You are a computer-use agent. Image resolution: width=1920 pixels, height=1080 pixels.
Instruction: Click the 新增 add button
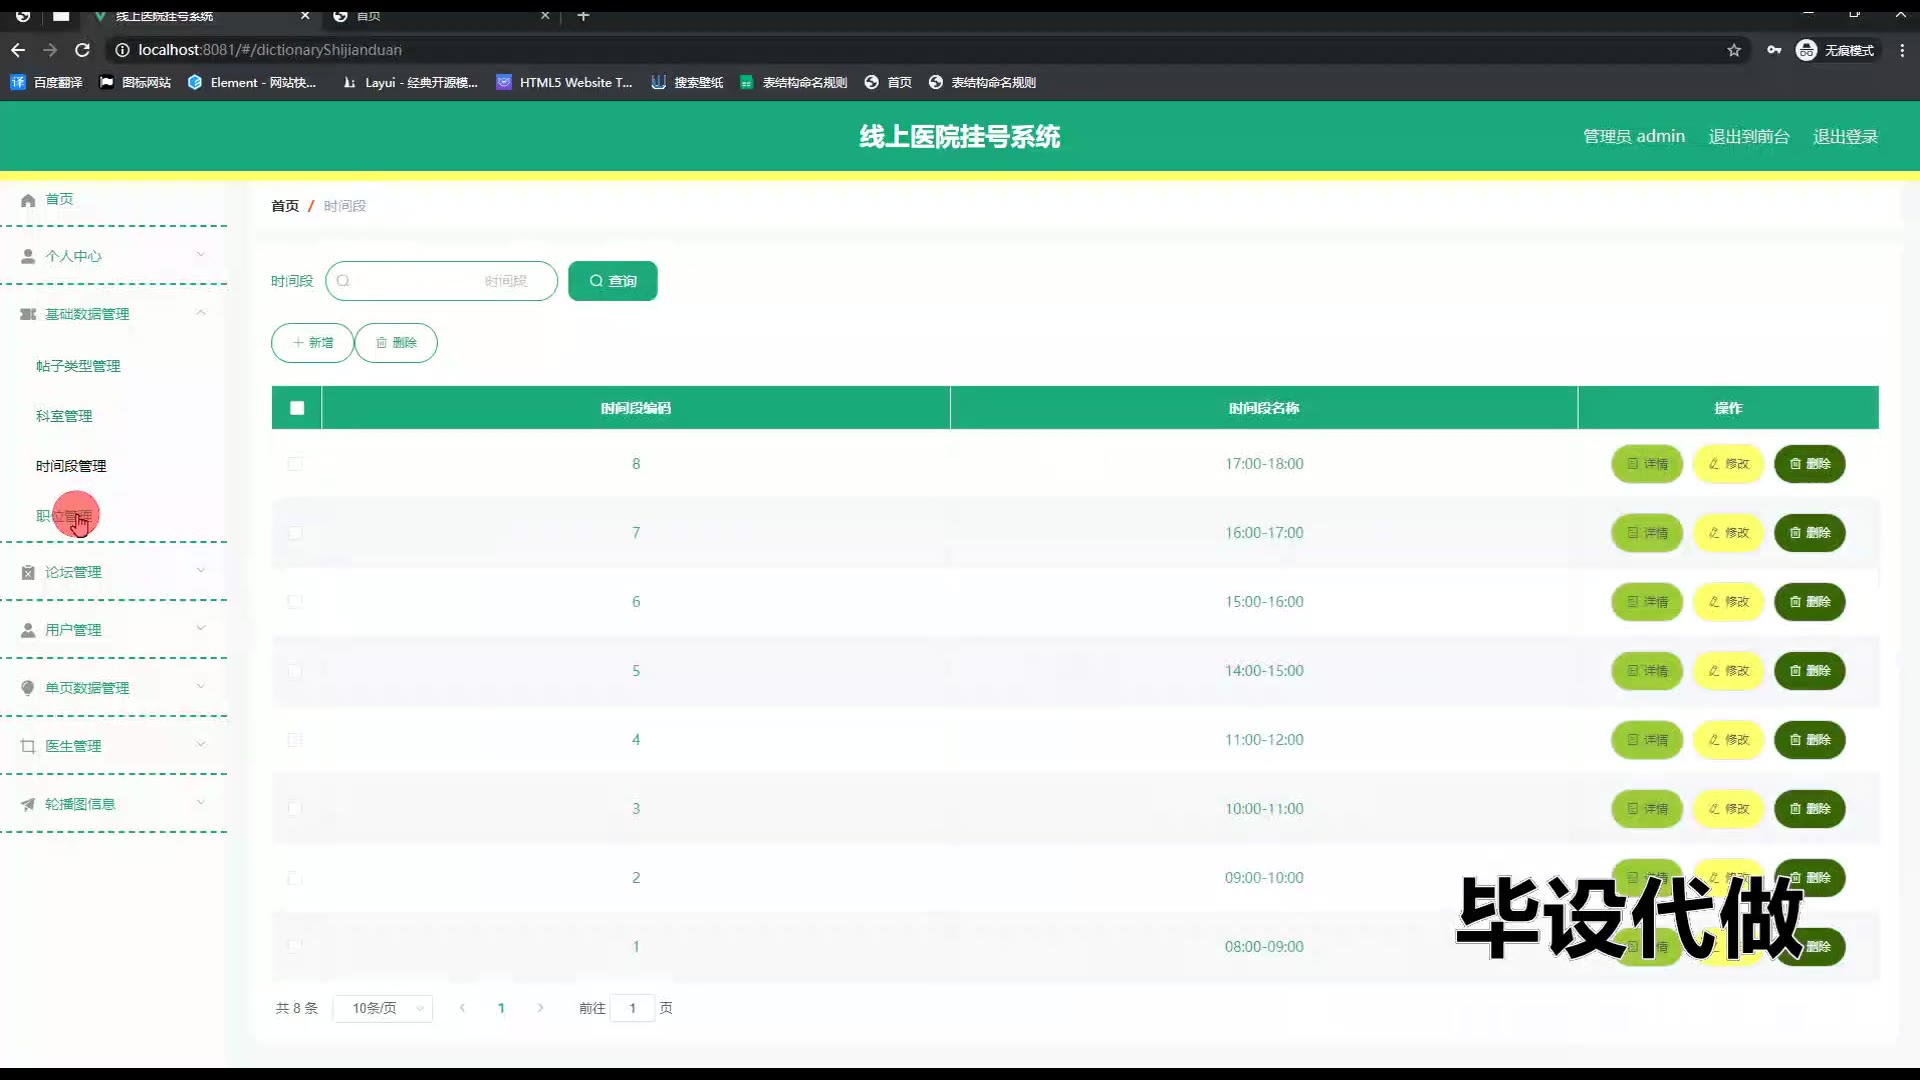pyautogui.click(x=312, y=343)
